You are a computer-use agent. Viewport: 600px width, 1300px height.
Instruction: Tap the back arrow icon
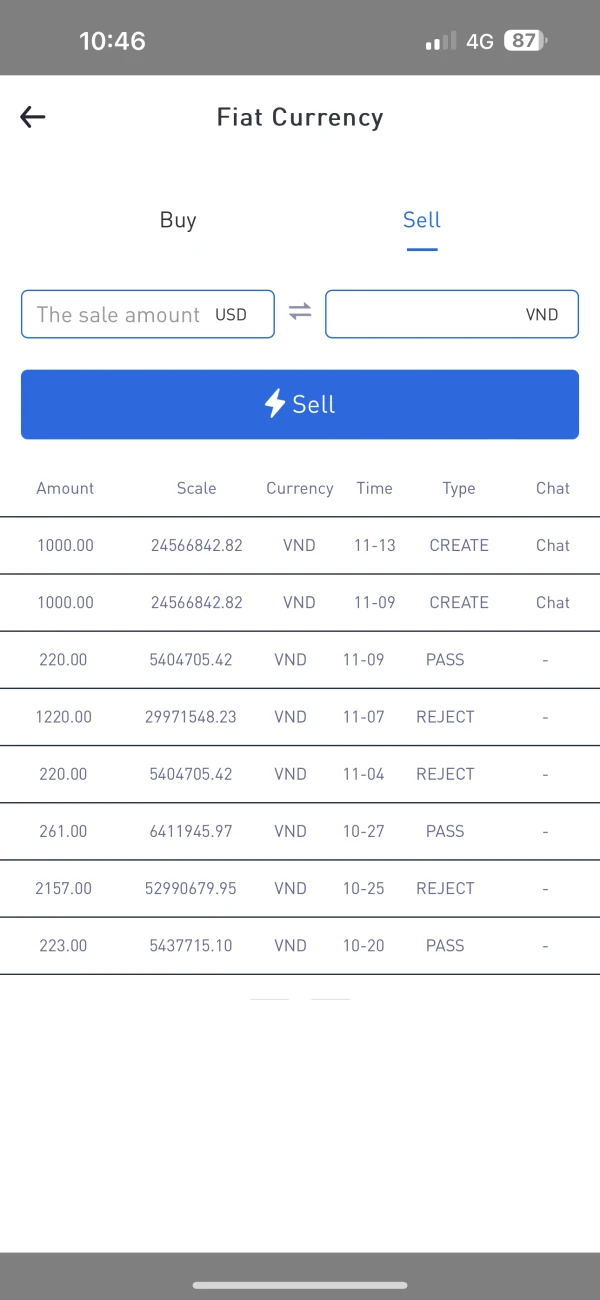[x=33, y=117]
